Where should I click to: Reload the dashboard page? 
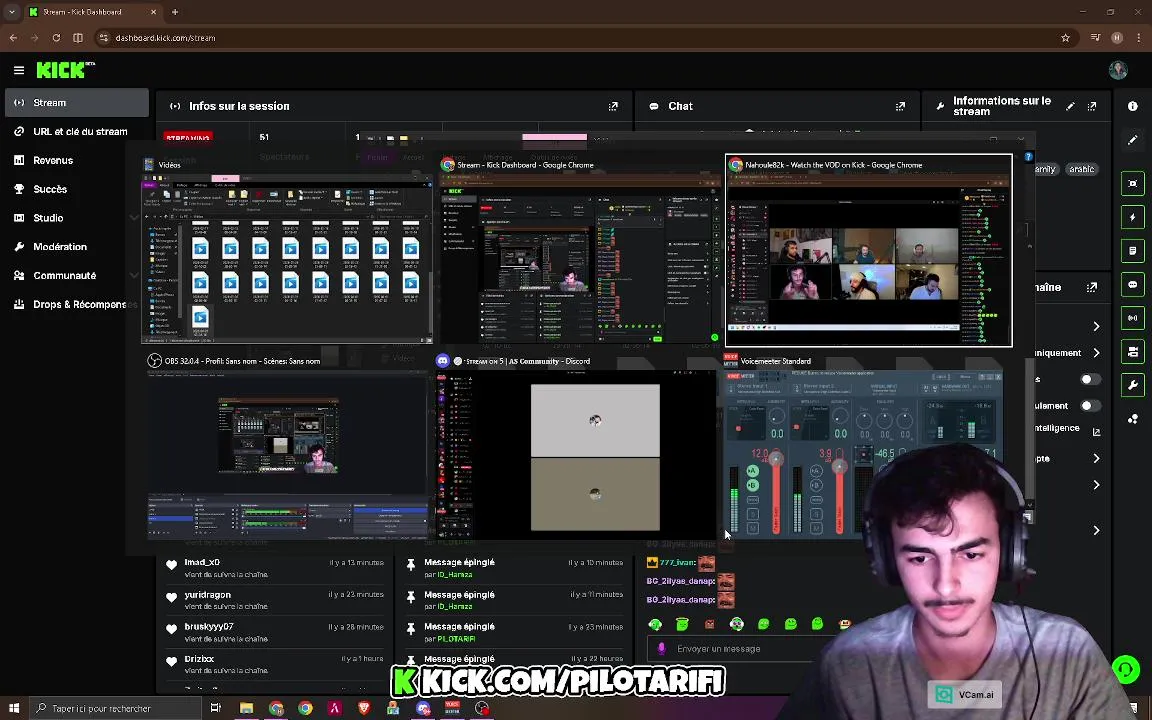coord(56,37)
